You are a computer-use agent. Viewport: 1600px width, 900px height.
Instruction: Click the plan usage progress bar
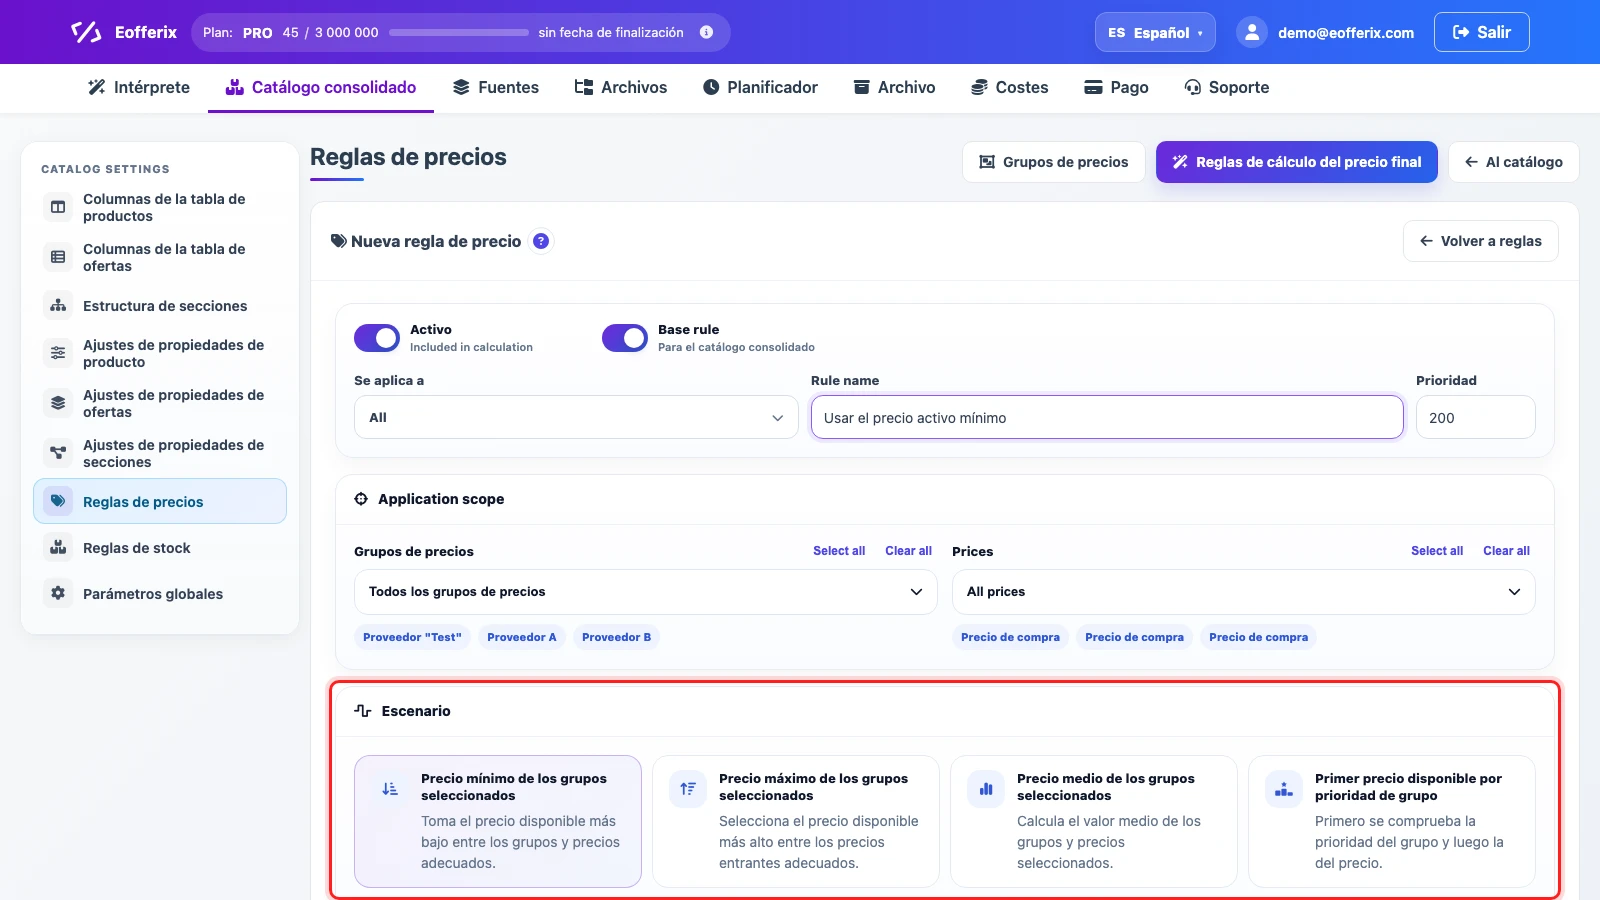tap(459, 32)
